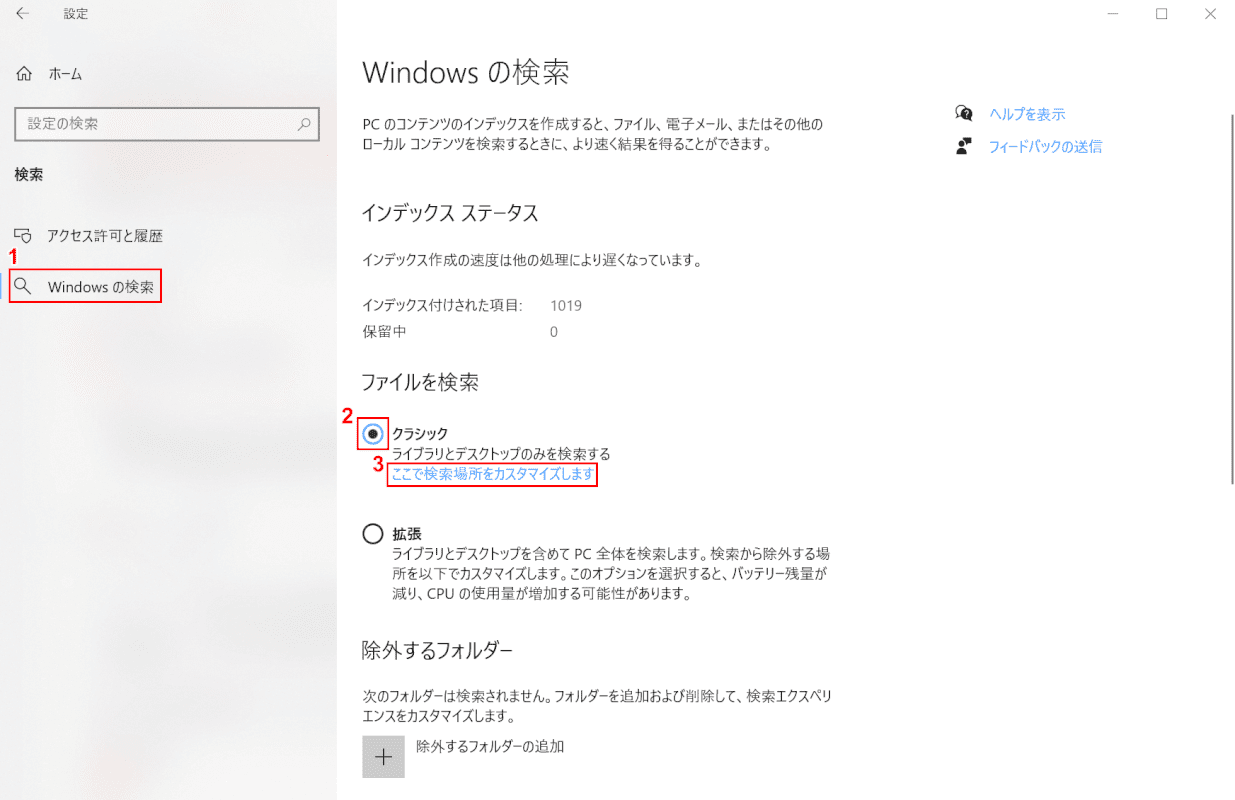Click the vertical scrollbar on the right
This screenshot has width=1235, height=800.
click(1231, 300)
